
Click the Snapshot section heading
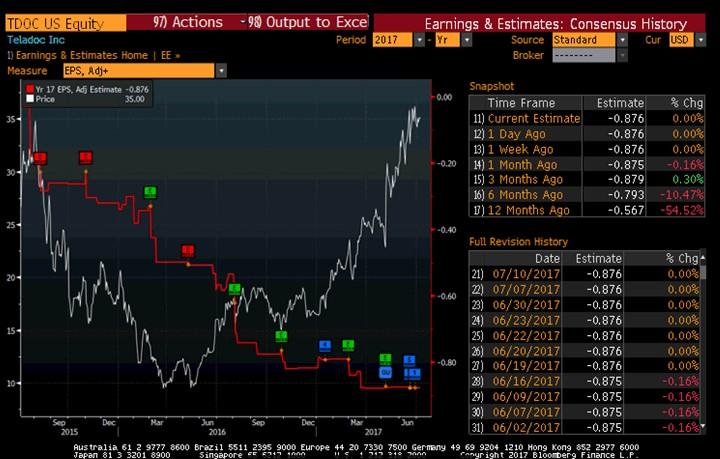pos(492,86)
